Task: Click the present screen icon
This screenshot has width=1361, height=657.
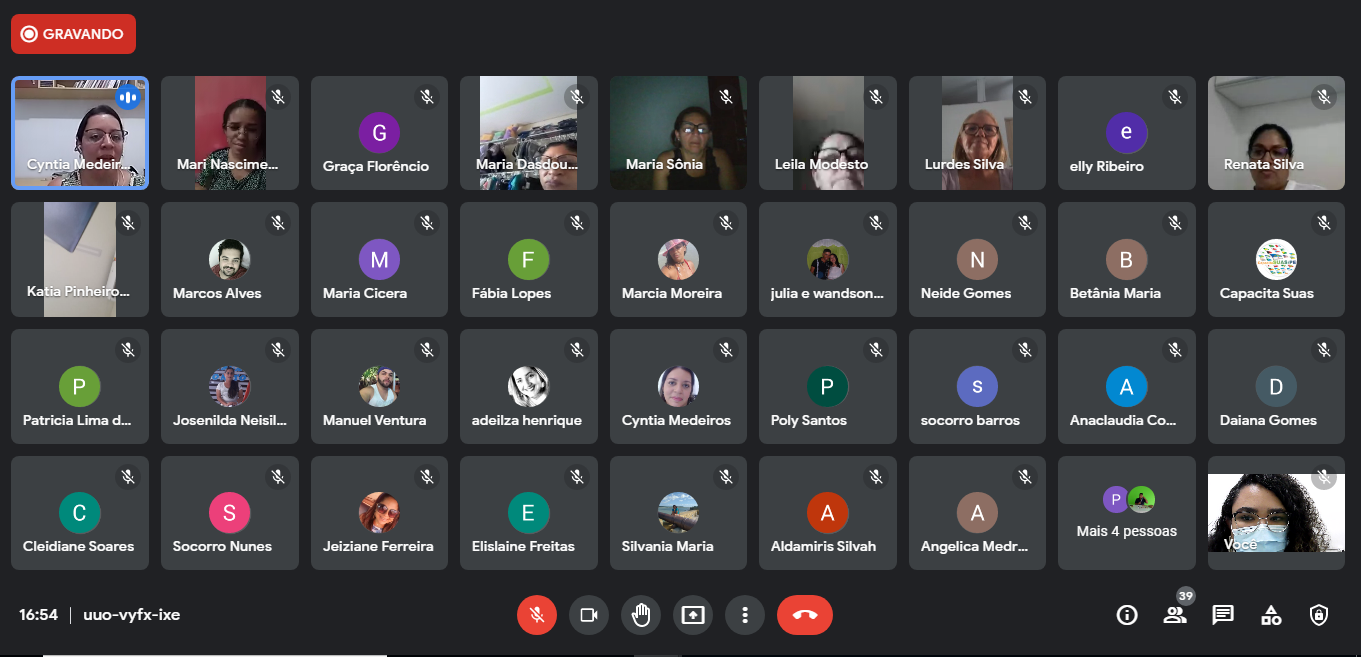Action: [x=693, y=615]
